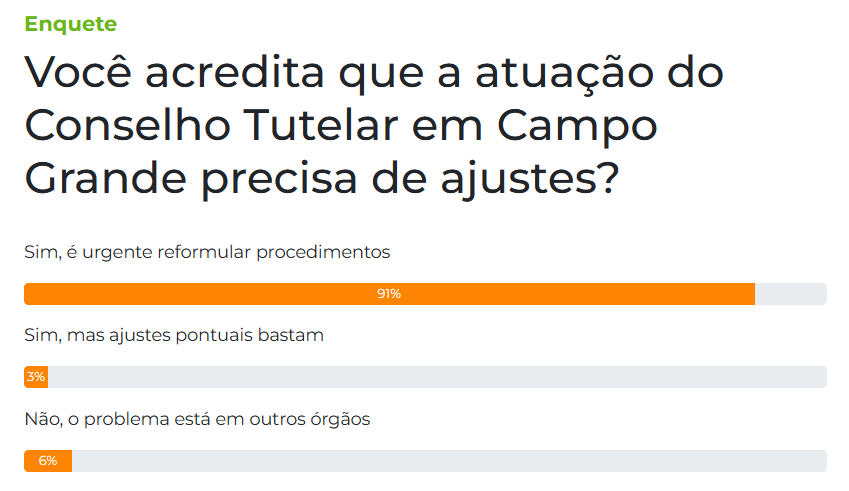The image size is (849, 491).
Task: Select option 'Não, o problema está em outros órgãos'
Action: [197, 419]
